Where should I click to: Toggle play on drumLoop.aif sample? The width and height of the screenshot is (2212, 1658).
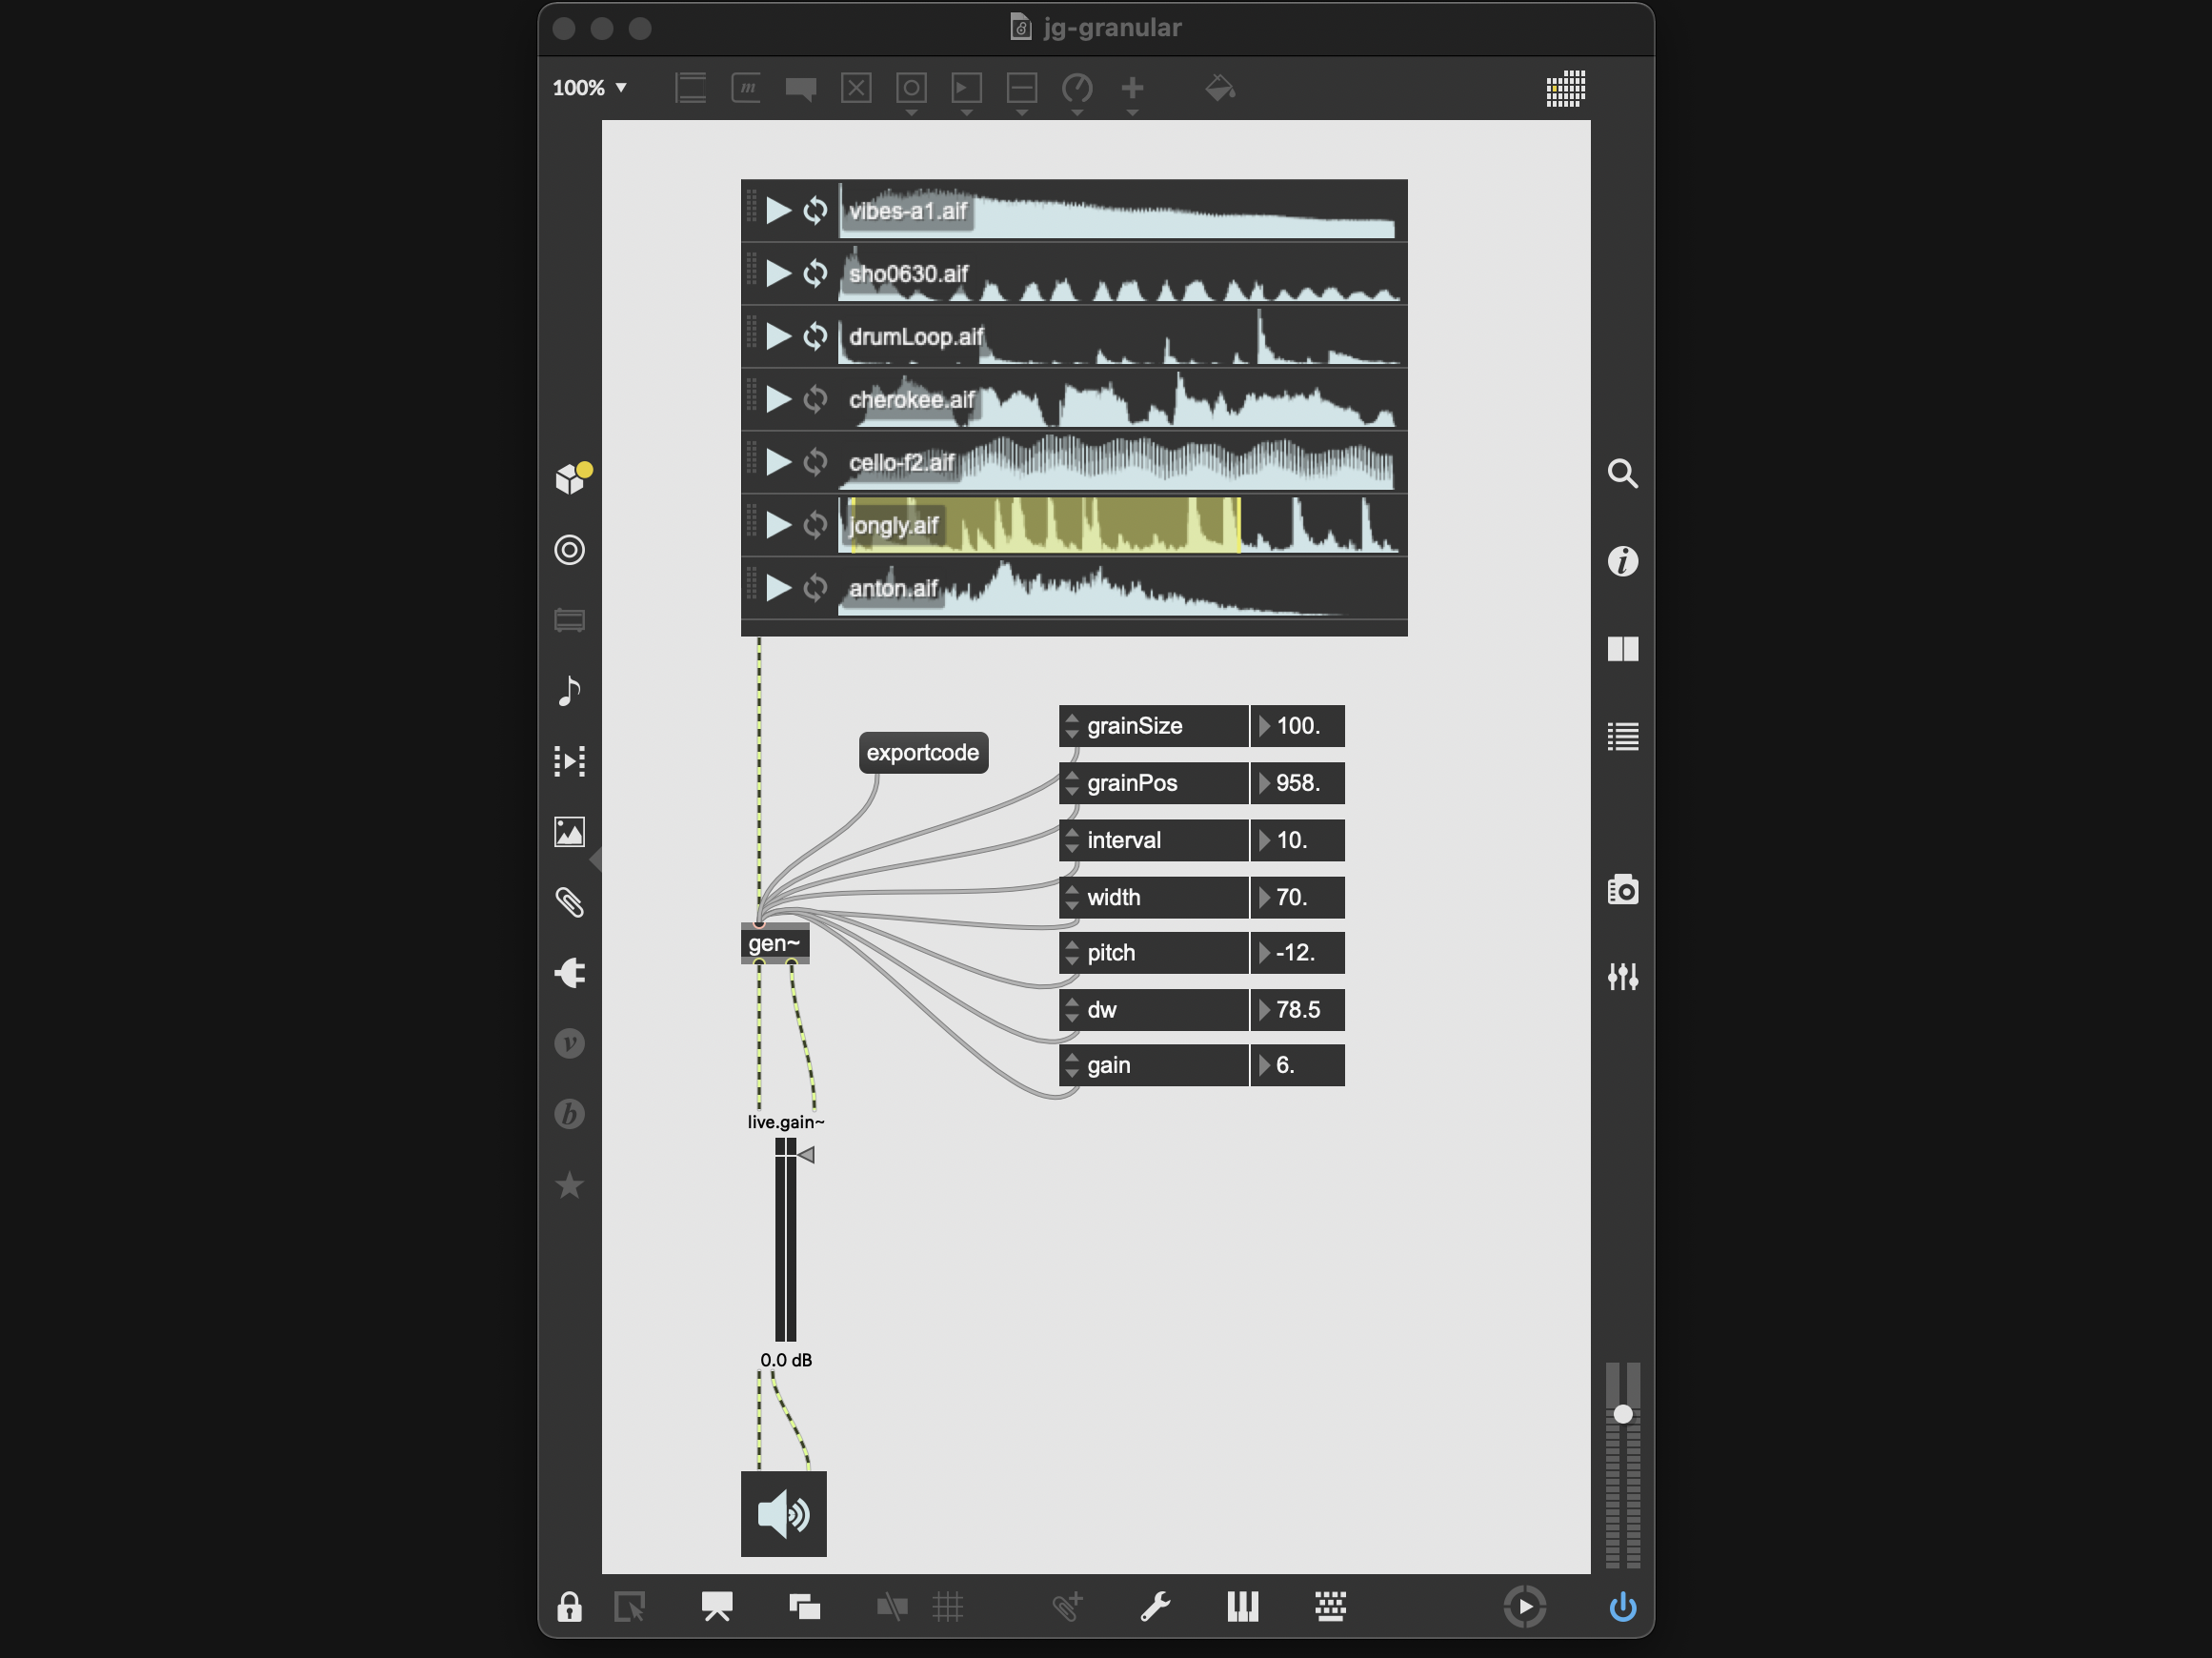click(779, 338)
